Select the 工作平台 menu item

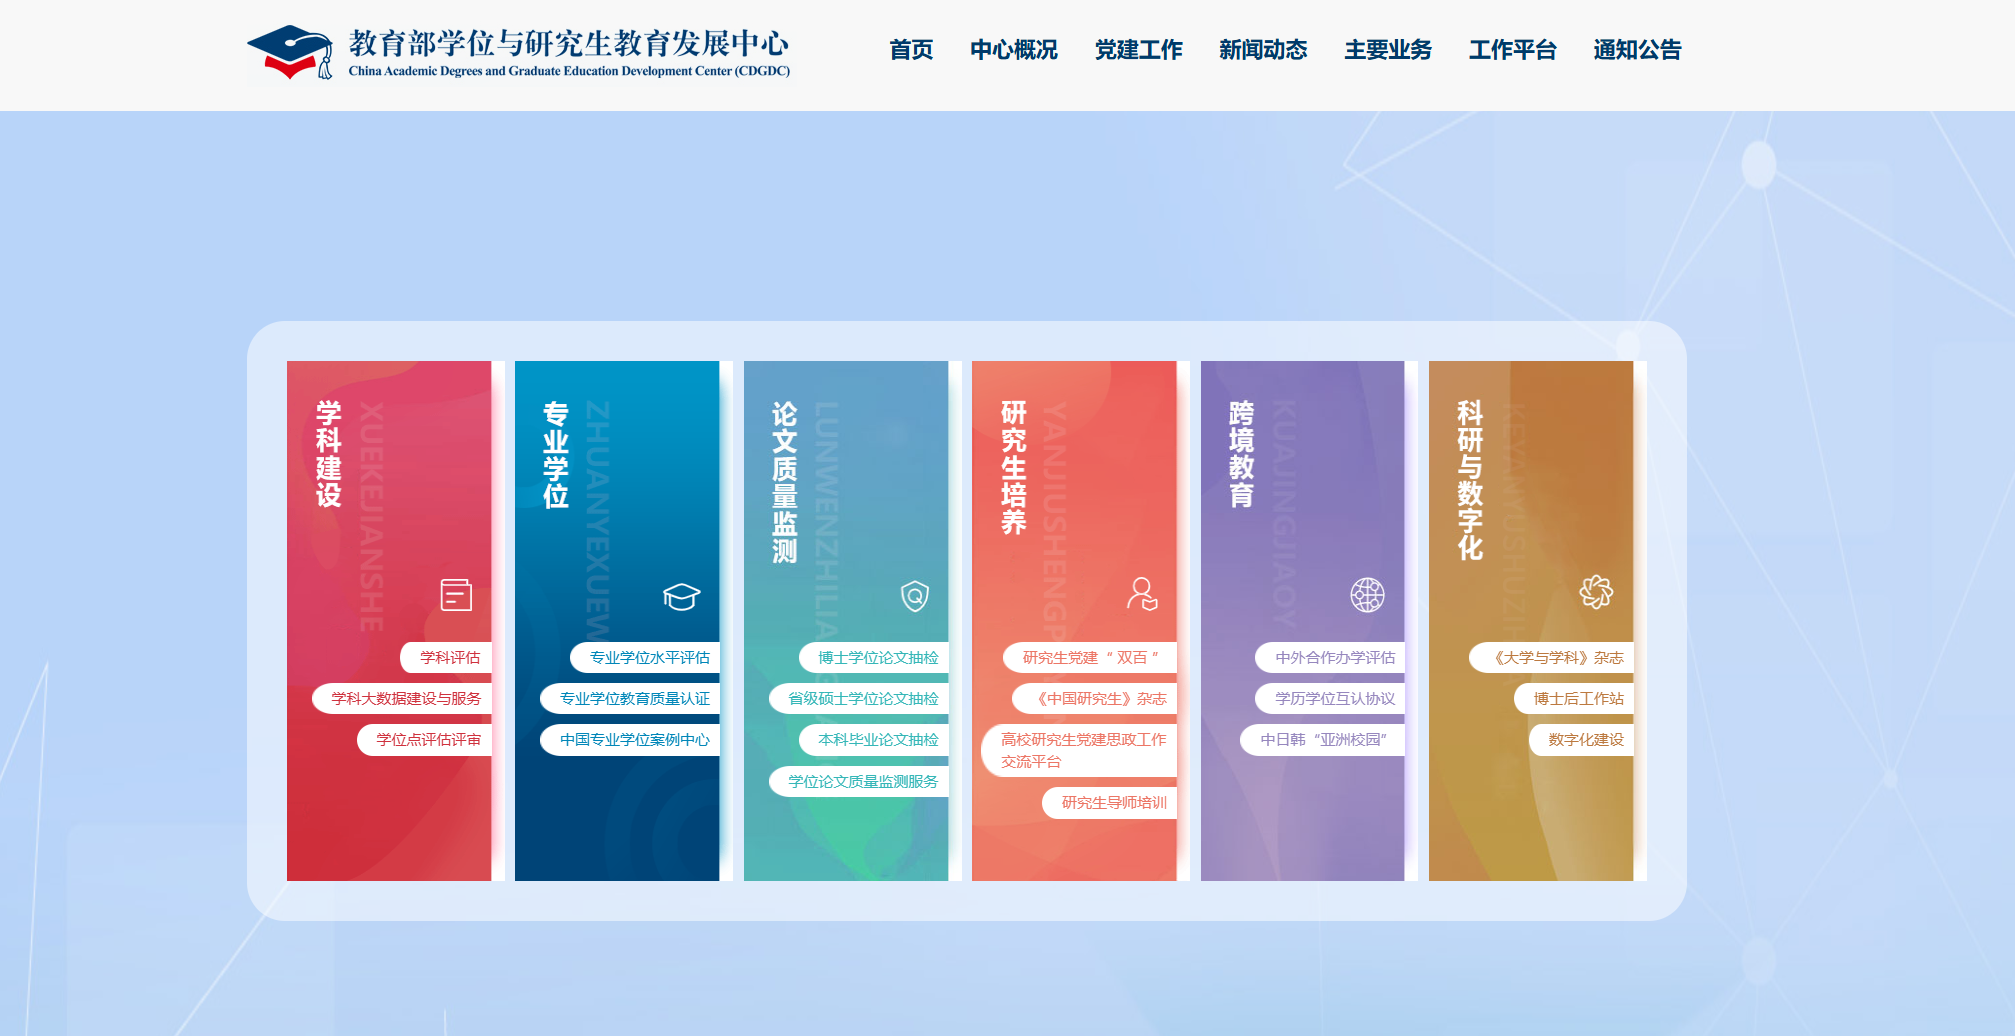[1513, 50]
